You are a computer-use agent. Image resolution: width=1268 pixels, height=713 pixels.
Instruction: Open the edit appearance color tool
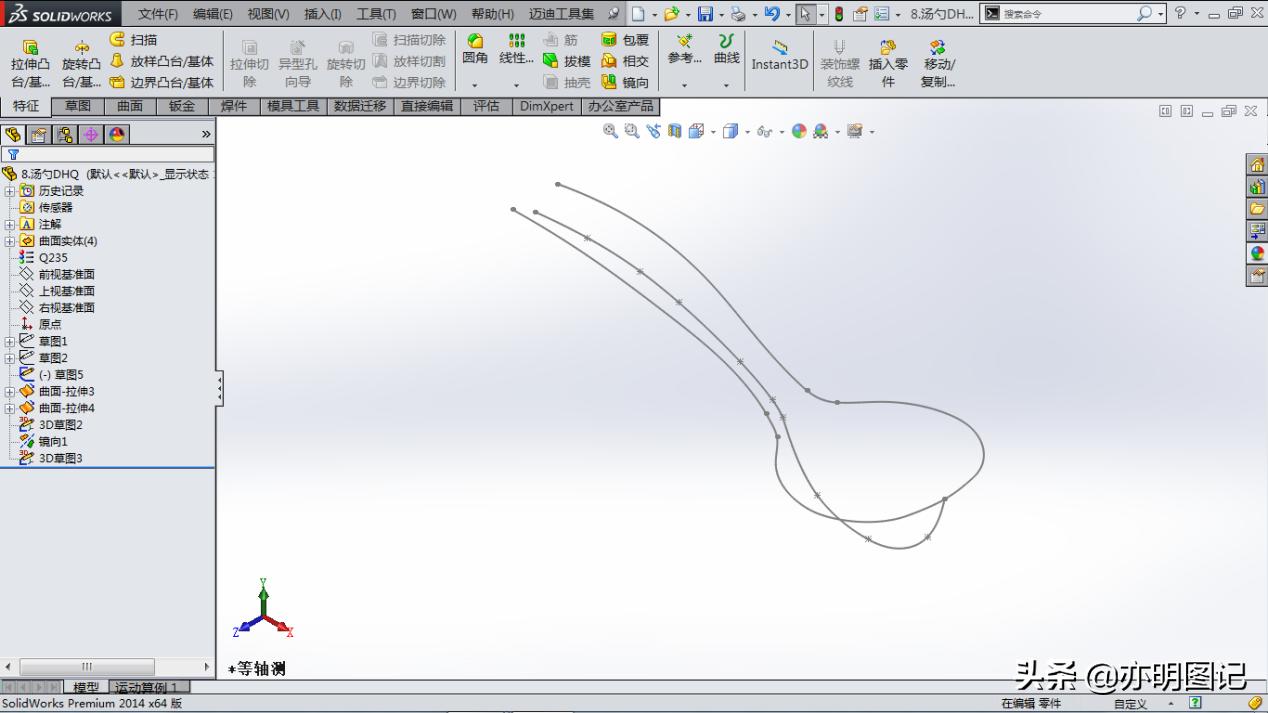pos(798,131)
